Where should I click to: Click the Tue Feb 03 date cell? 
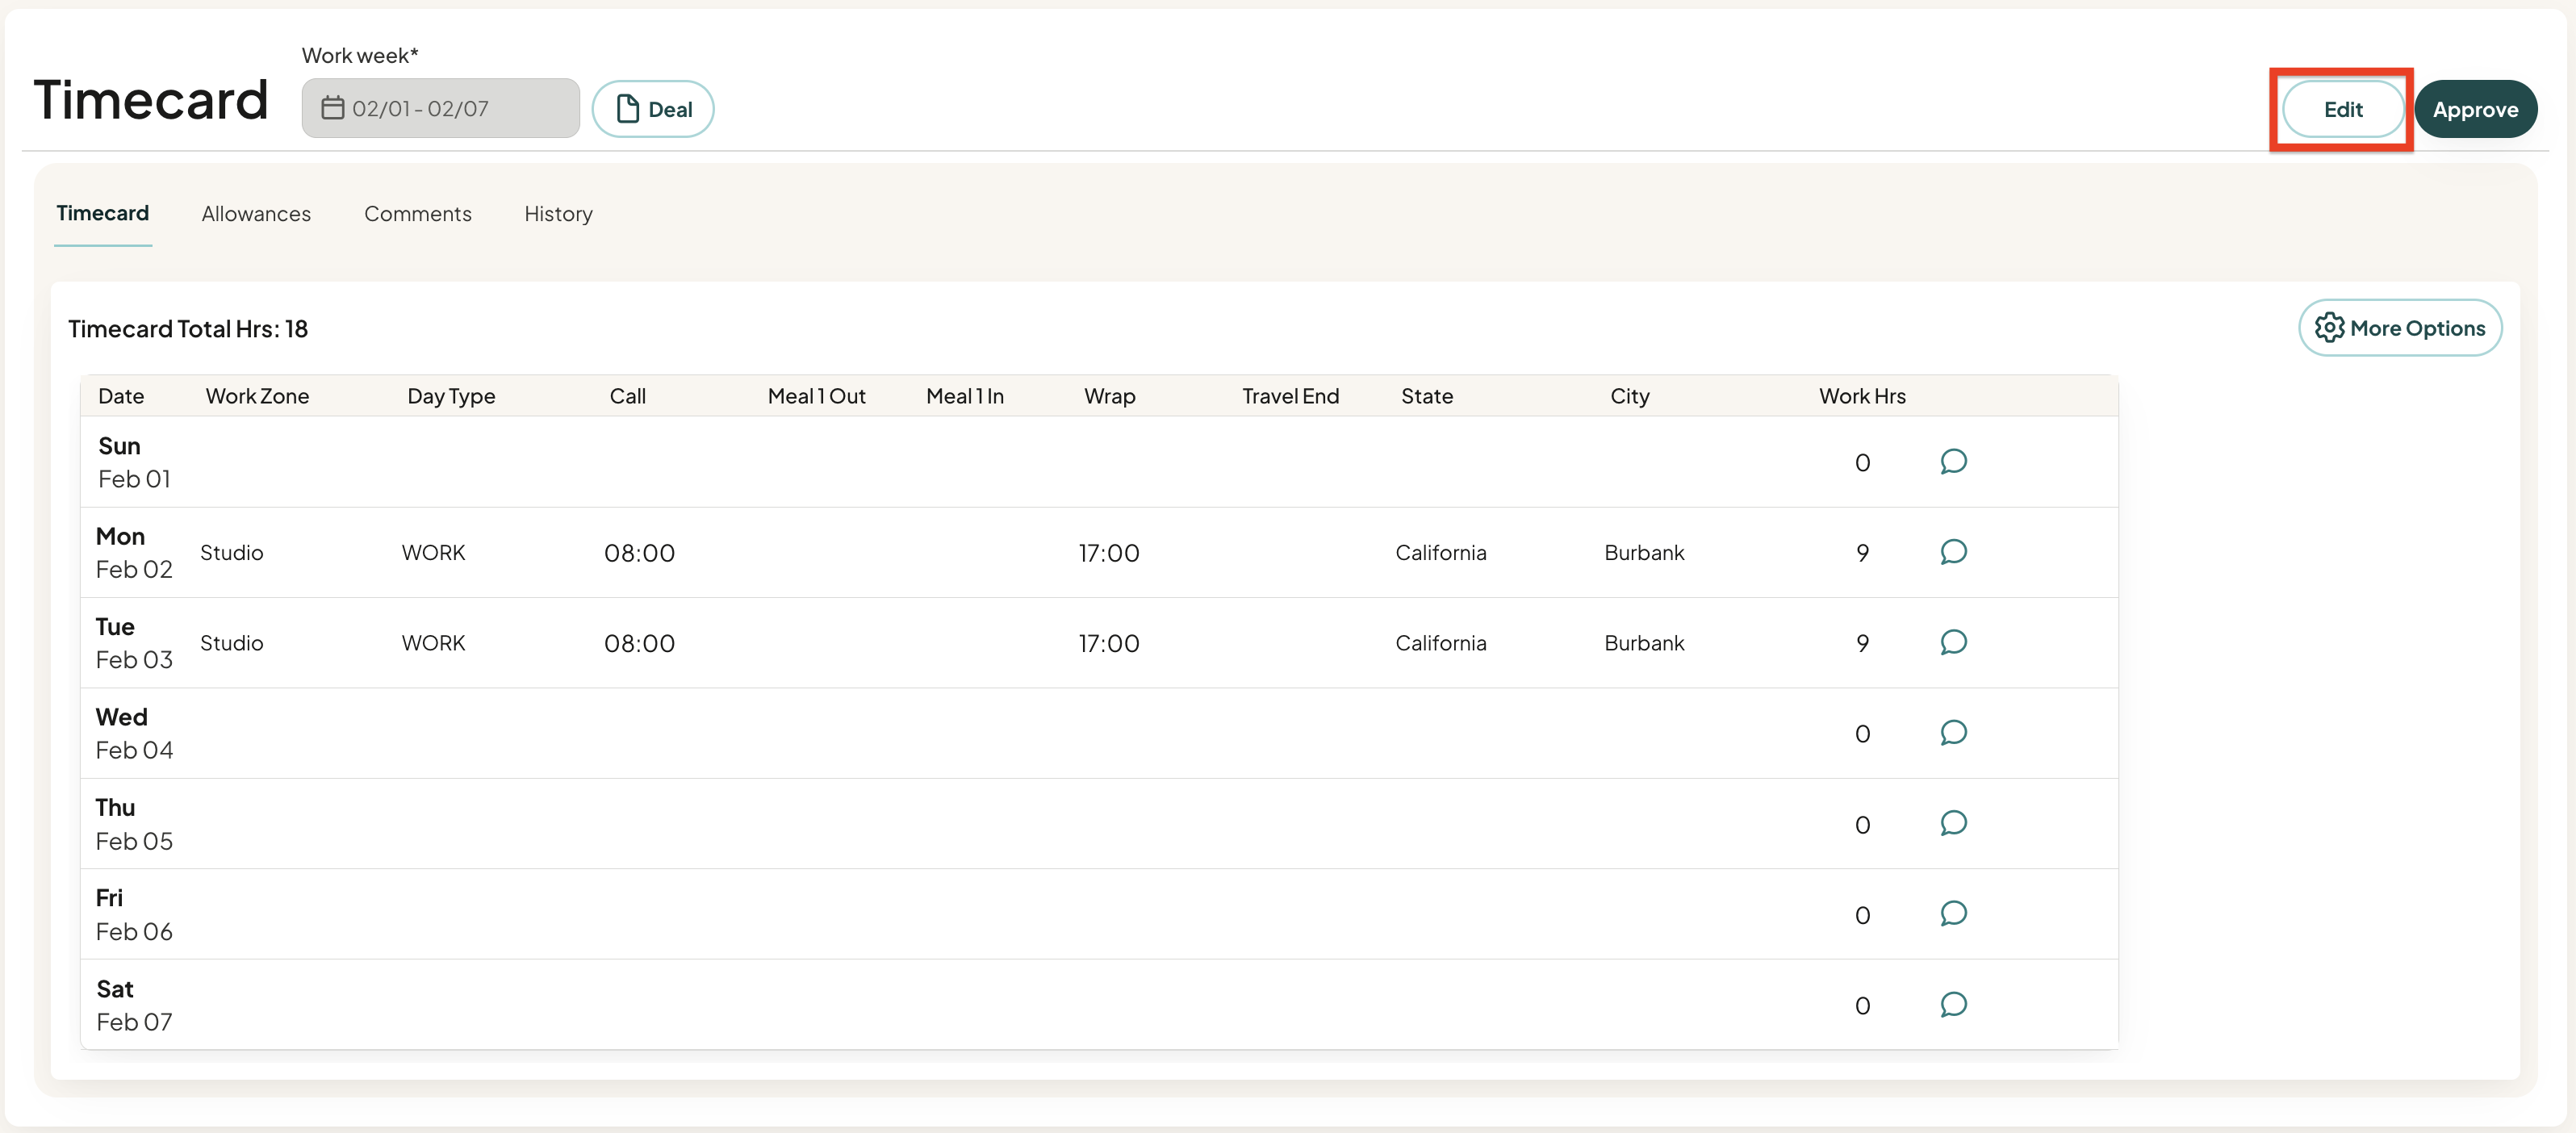[x=134, y=643]
